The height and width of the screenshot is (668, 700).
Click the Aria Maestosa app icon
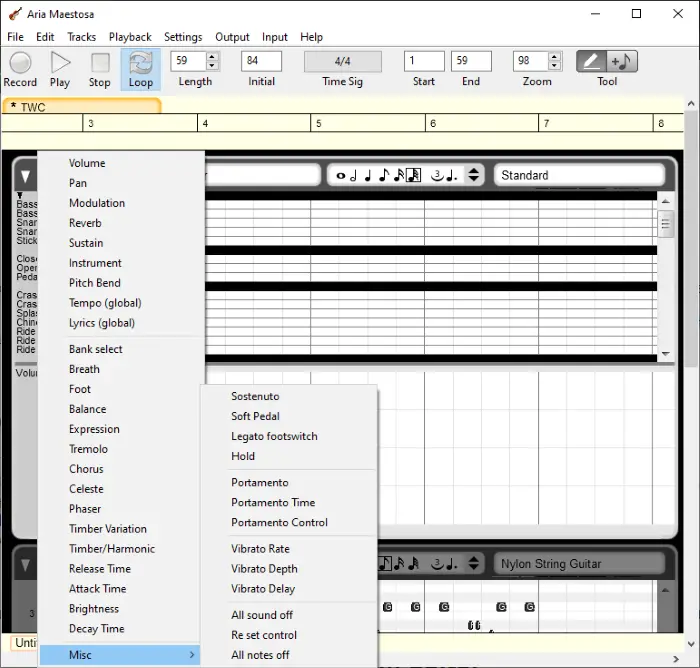click(15, 14)
